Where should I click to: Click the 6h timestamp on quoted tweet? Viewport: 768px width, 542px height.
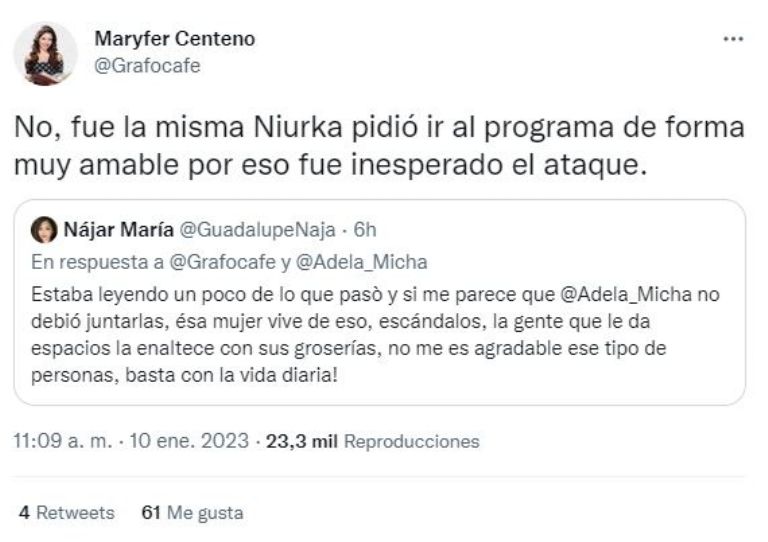pyautogui.click(x=364, y=229)
